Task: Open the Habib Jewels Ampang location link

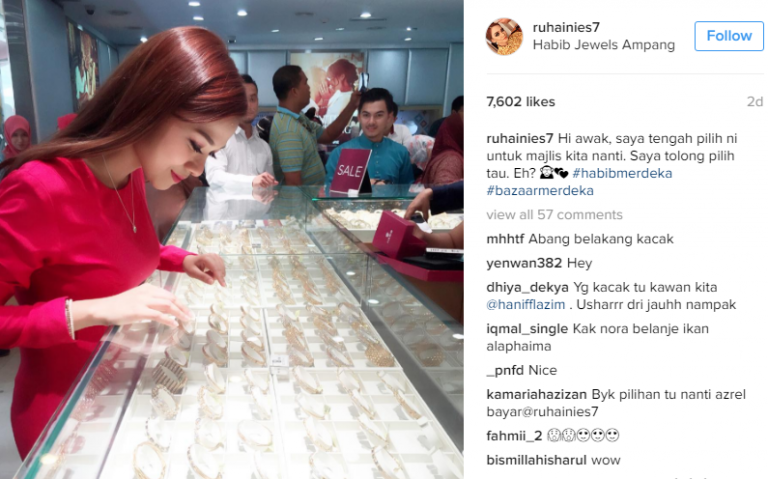Action: click(x=603, y=45)
